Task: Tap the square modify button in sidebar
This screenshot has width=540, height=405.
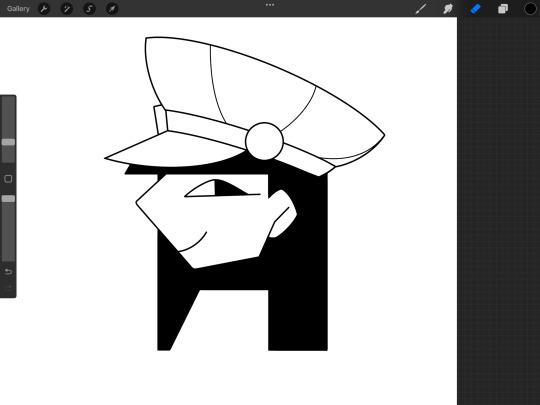Action: tap(8, 179)
